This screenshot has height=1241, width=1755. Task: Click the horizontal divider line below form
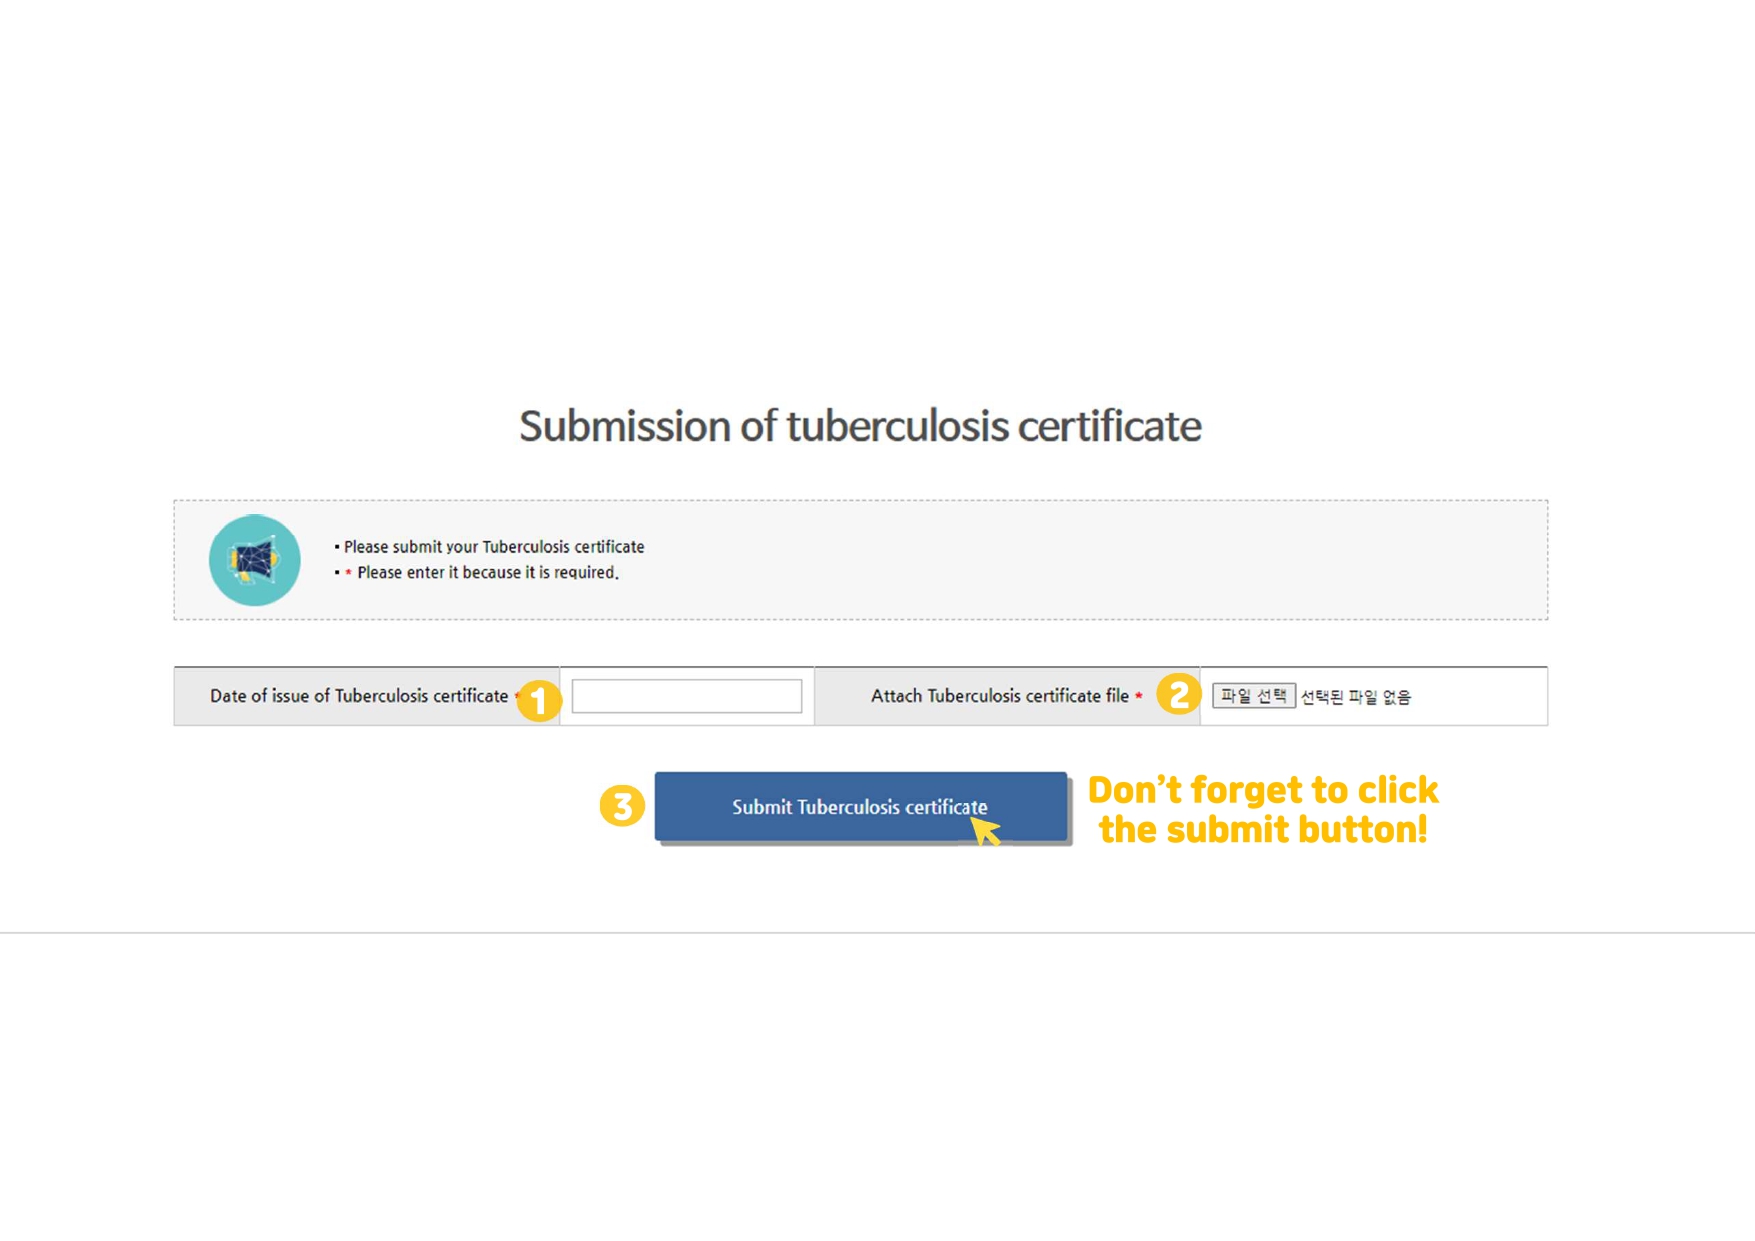[x=877, y=933]
